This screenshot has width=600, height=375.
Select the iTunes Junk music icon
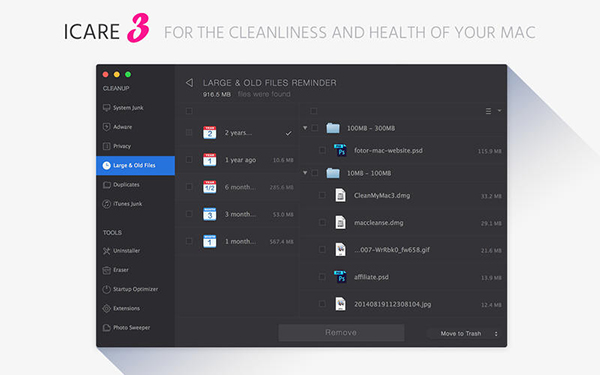(x=106, y=204)
